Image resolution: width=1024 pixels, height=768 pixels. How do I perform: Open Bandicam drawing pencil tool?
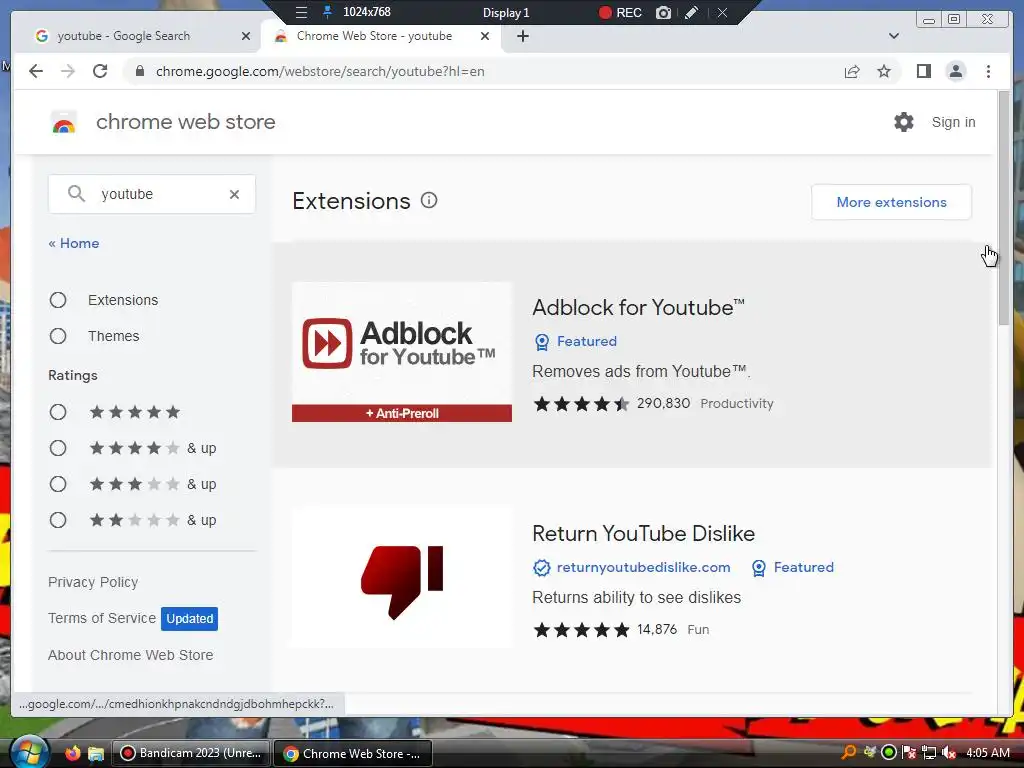692,12
